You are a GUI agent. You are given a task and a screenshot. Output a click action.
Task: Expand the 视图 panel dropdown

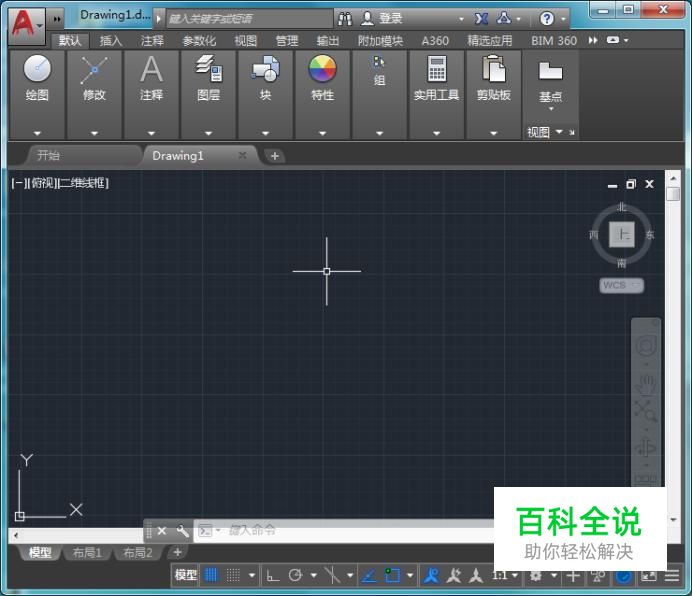pos(559,132)
